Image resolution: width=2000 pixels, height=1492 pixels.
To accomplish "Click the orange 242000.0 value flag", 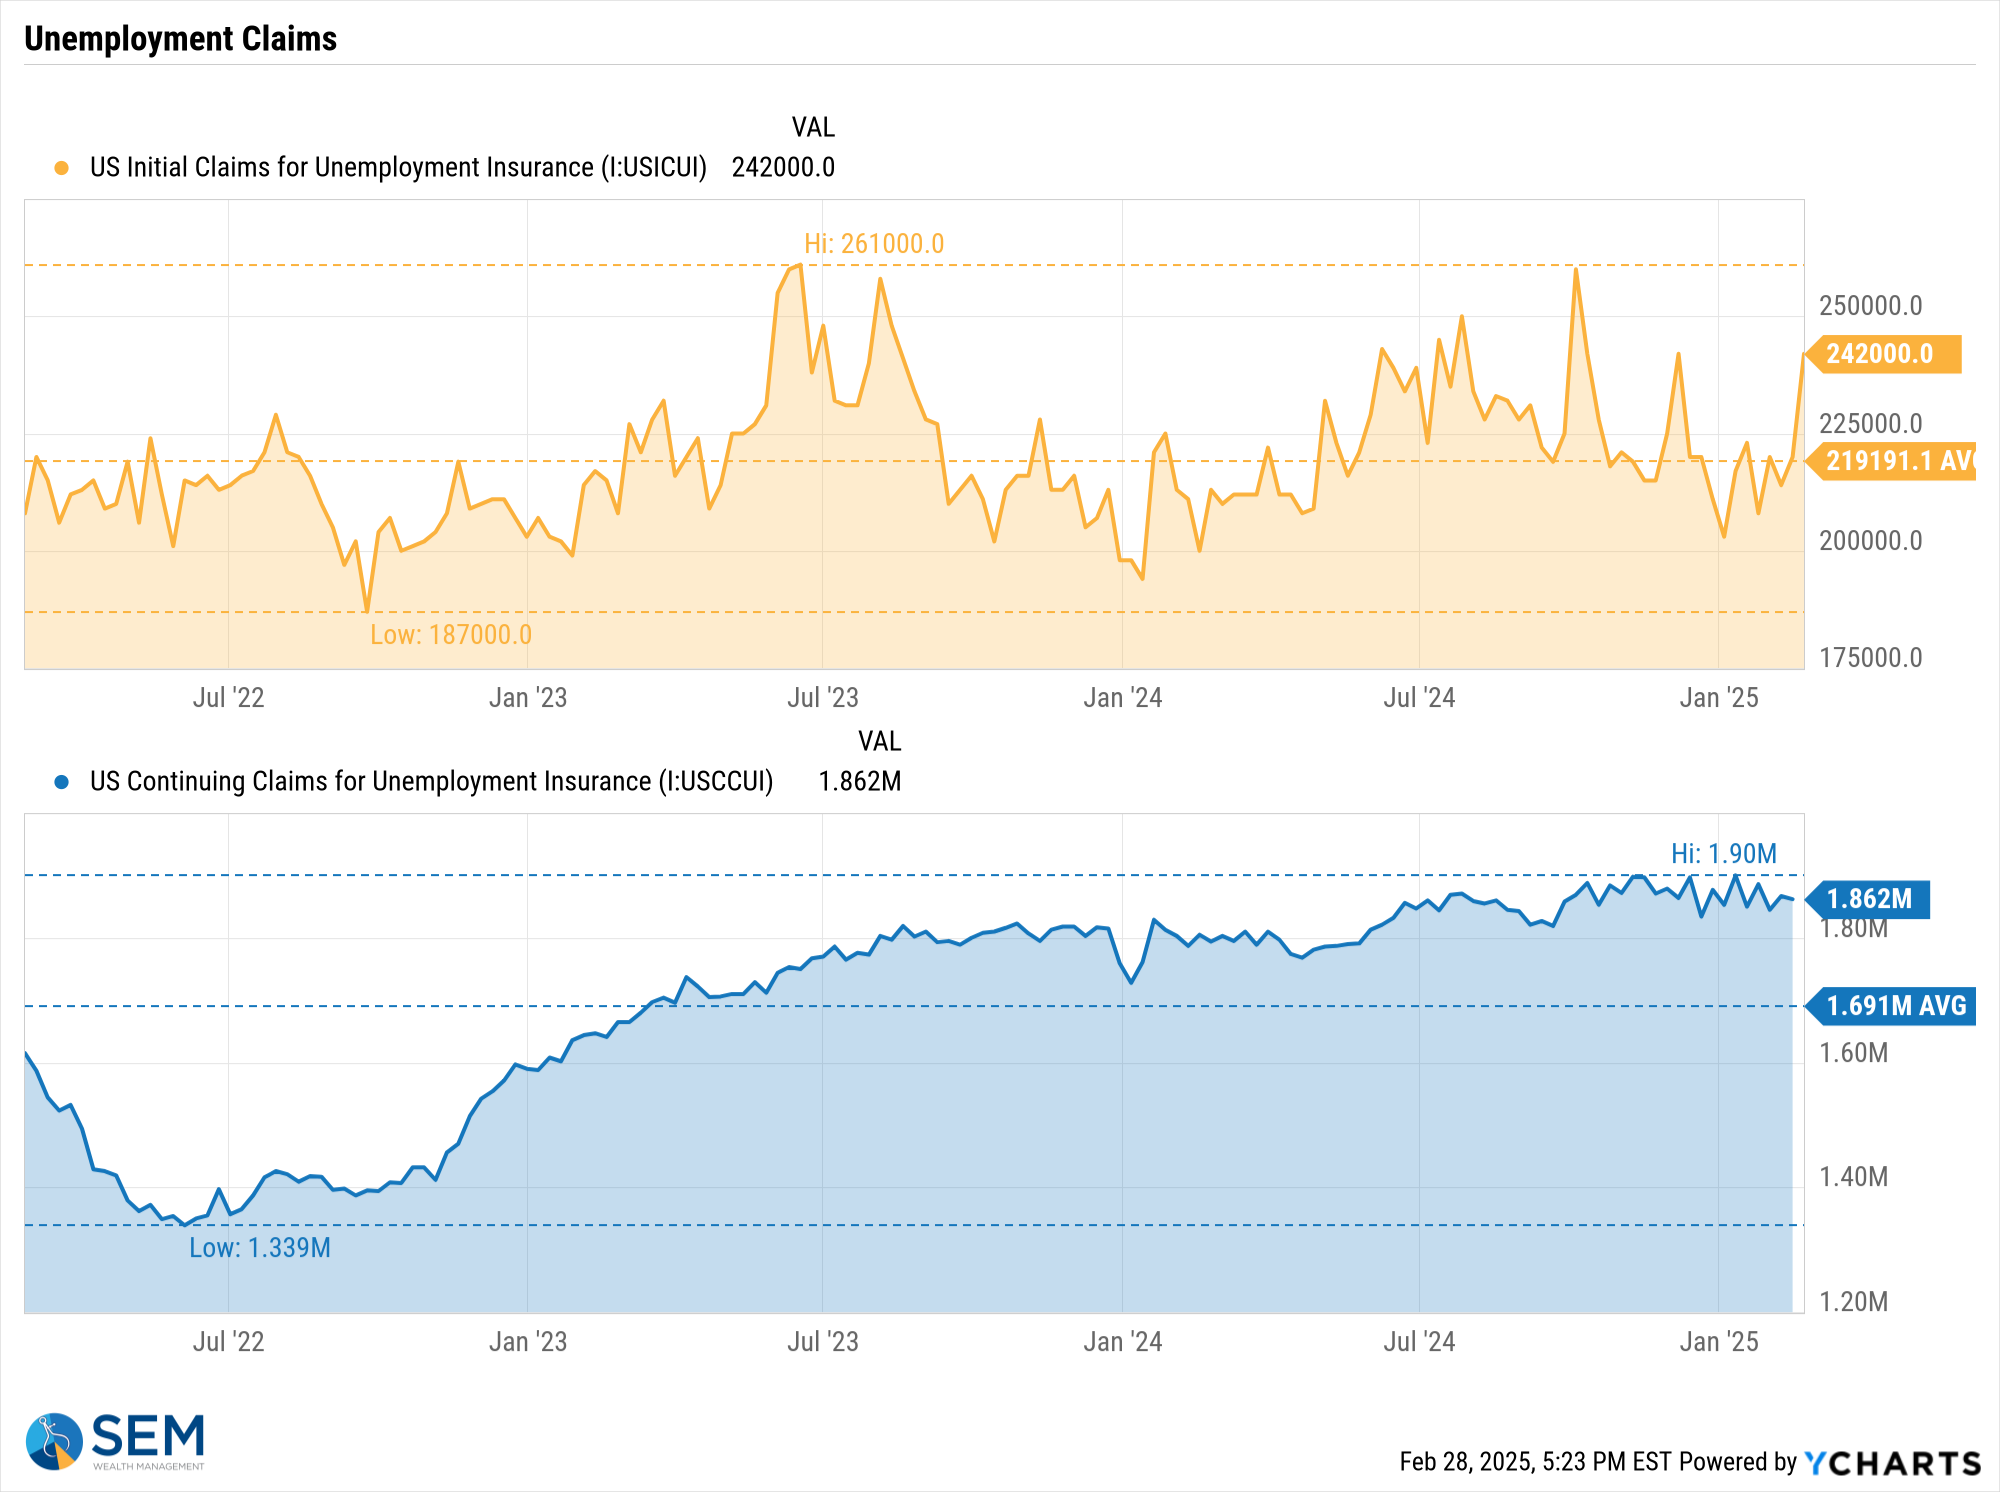I will point(1884,354).
